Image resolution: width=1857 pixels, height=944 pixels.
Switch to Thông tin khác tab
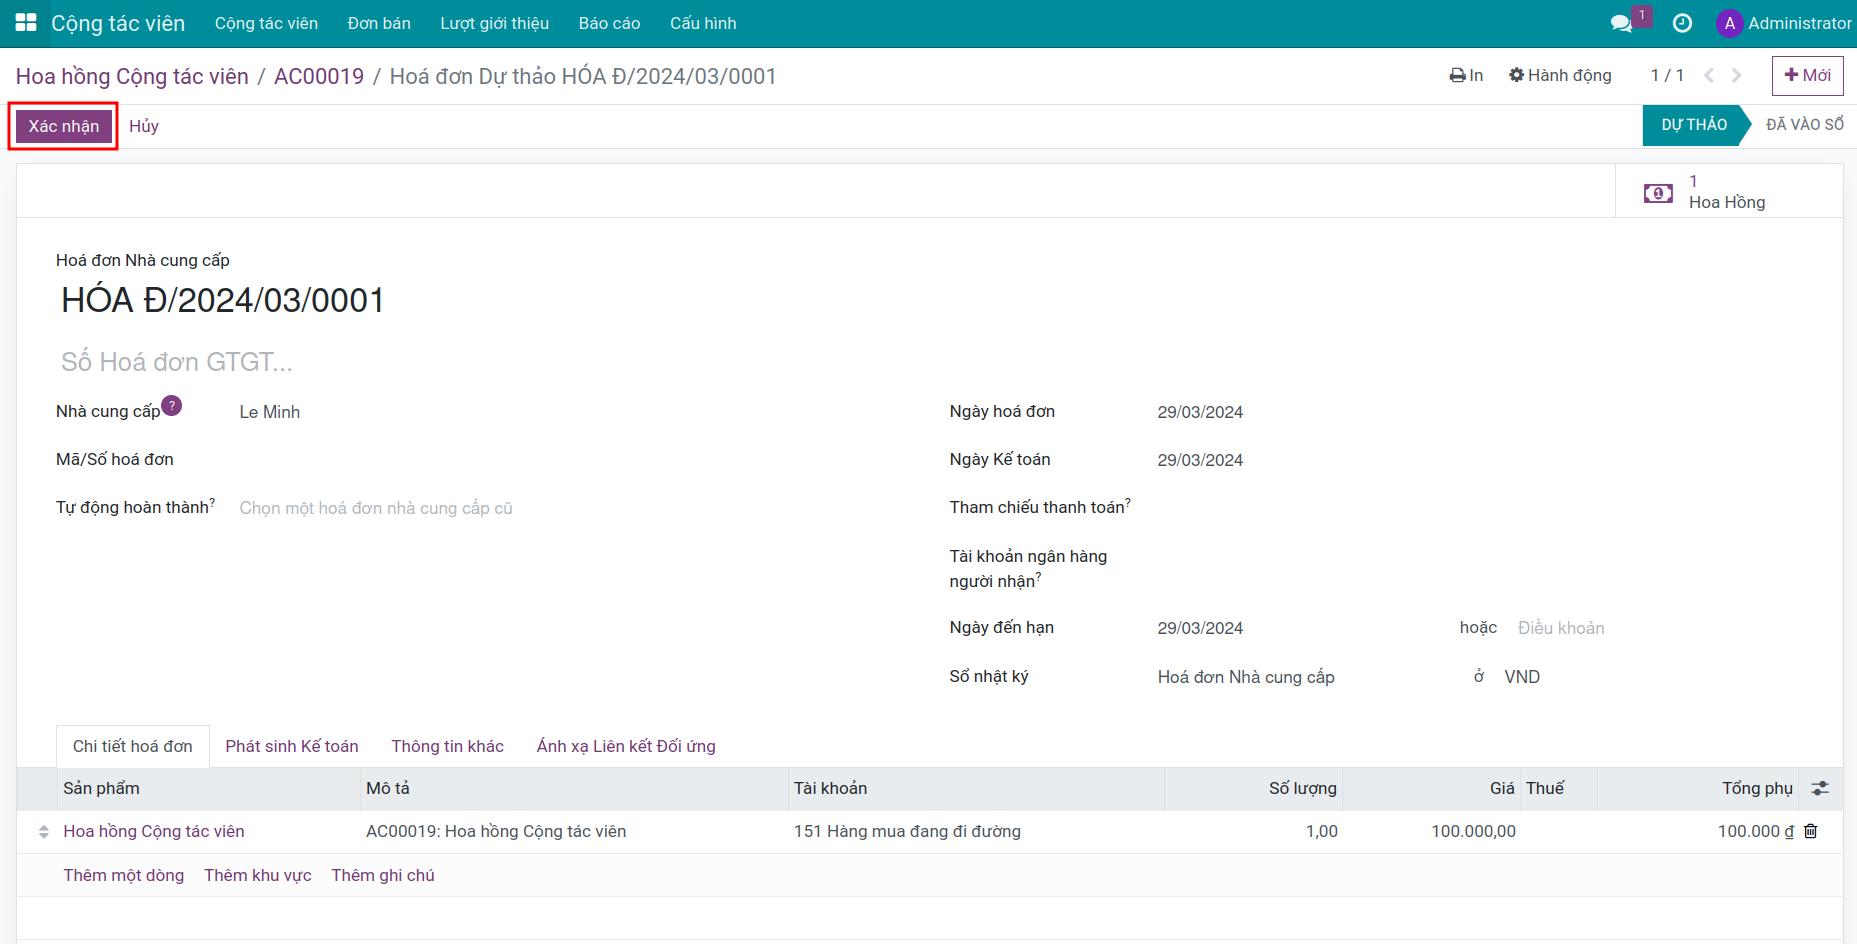point(448,746)
